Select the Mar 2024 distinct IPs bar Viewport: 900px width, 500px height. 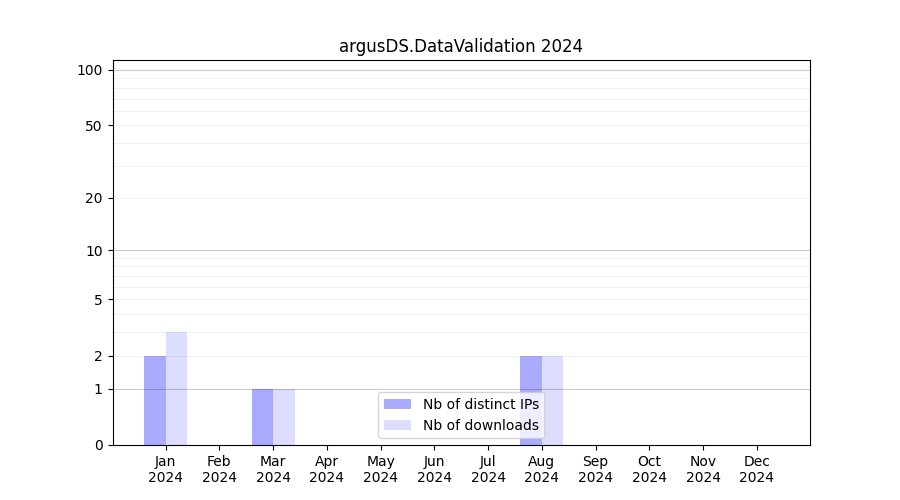262,417
